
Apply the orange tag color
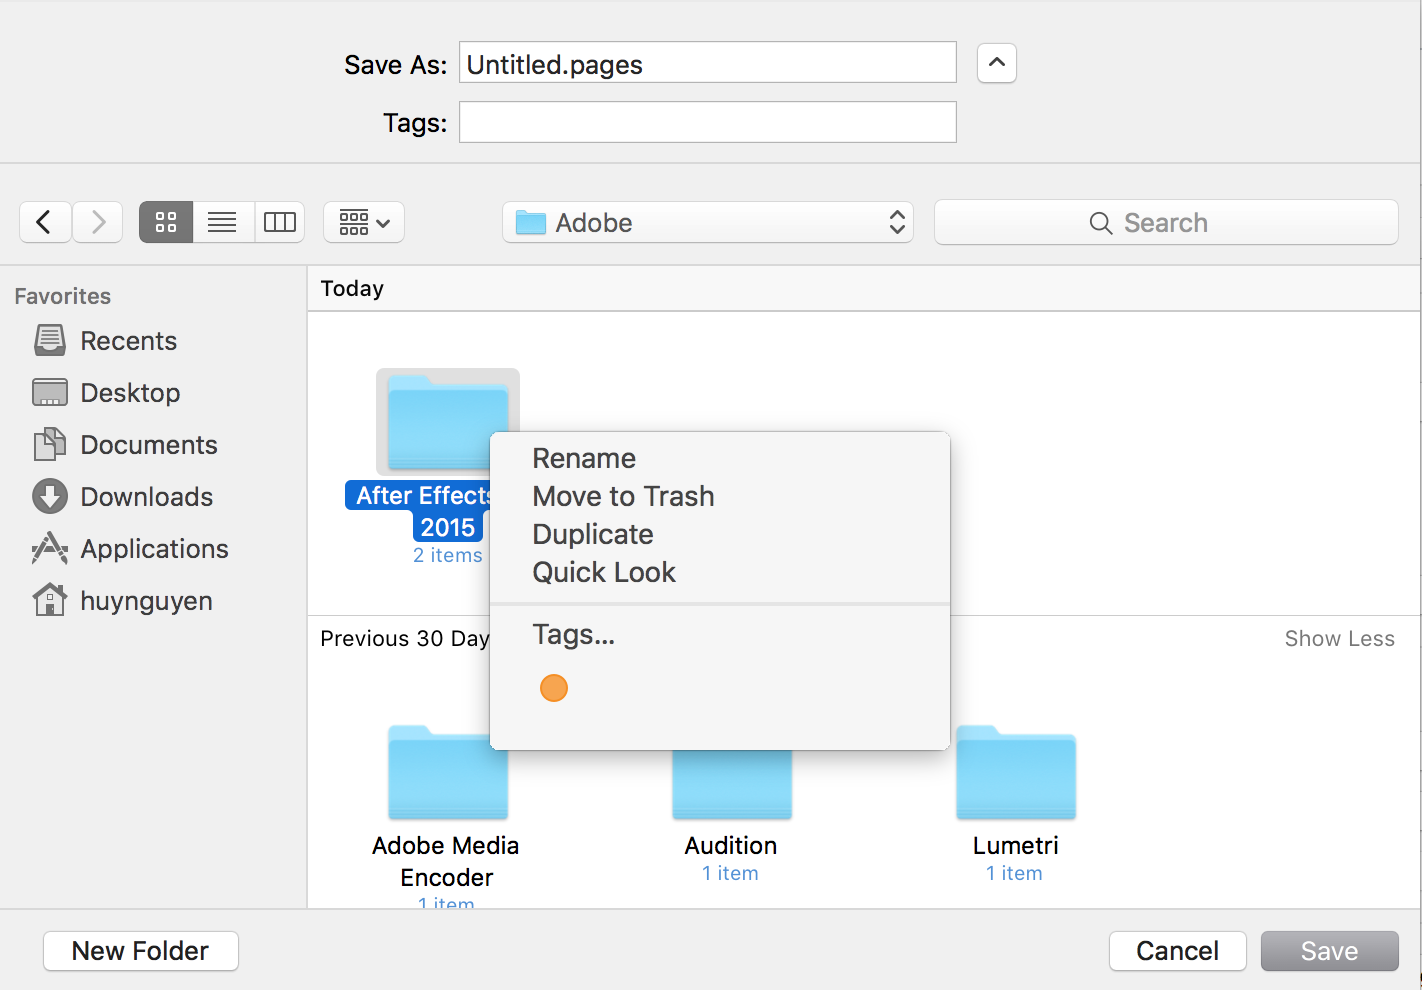(554, 688)
